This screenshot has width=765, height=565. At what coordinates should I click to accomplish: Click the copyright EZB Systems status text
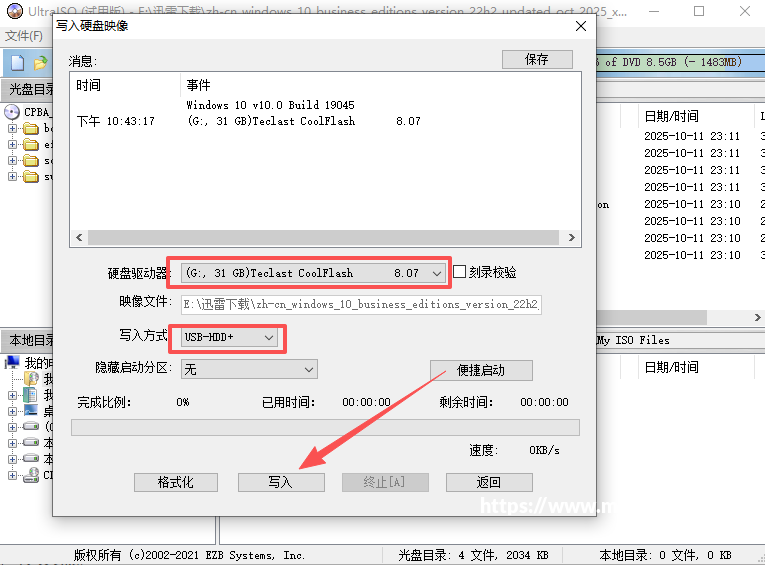[x=189, y=555]
